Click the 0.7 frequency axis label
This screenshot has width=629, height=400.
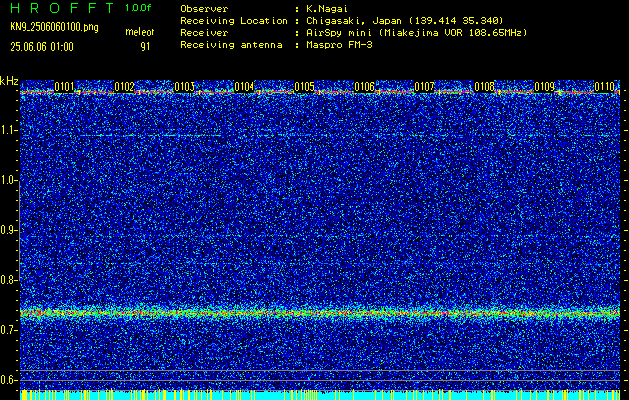click(9, 330)
